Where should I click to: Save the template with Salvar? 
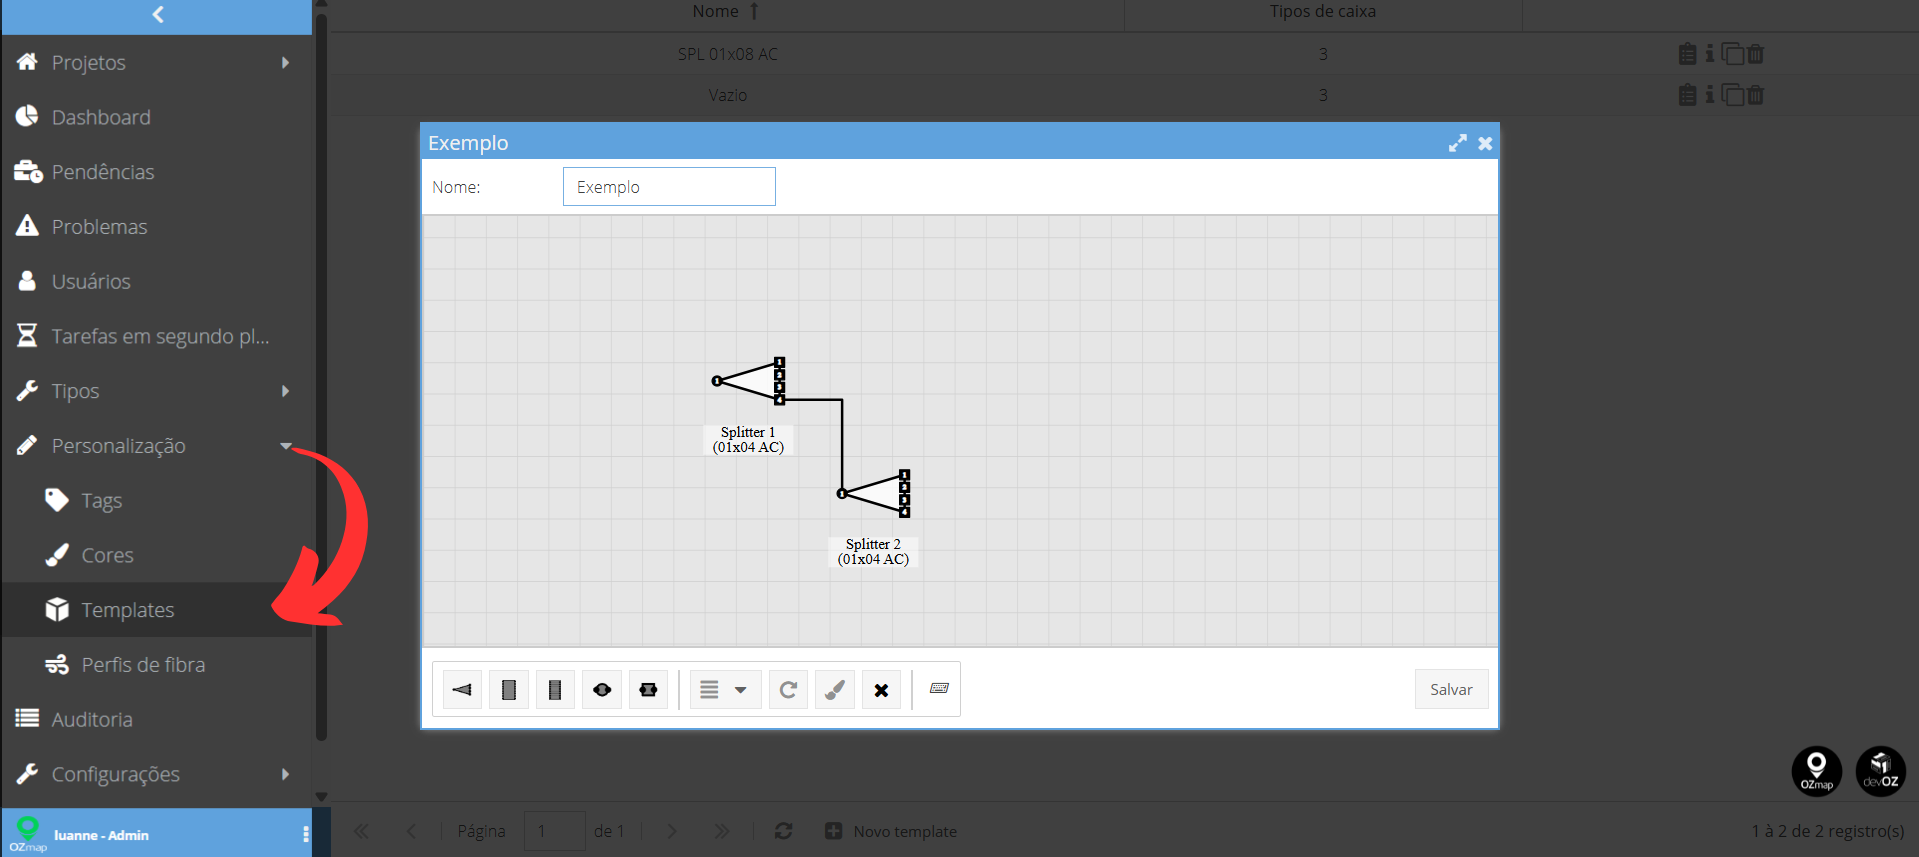tap(1451, 689)
